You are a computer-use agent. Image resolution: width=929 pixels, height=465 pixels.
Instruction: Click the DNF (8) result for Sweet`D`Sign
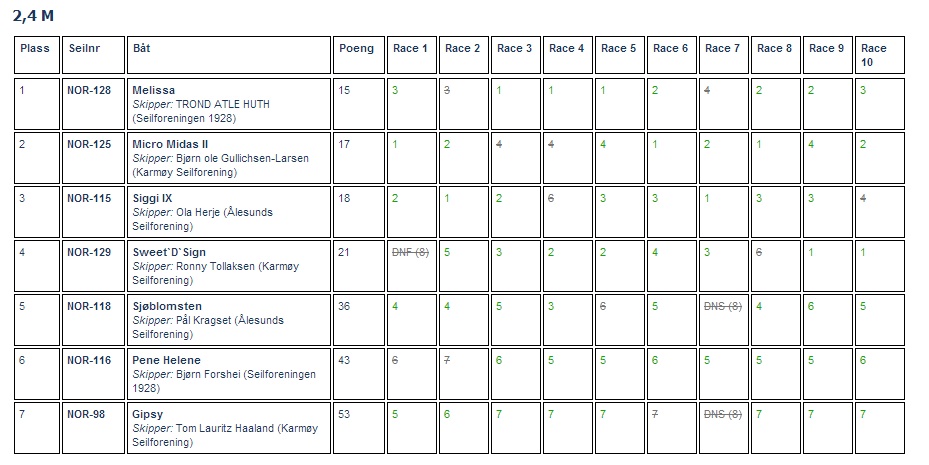[x=410, y=252]
